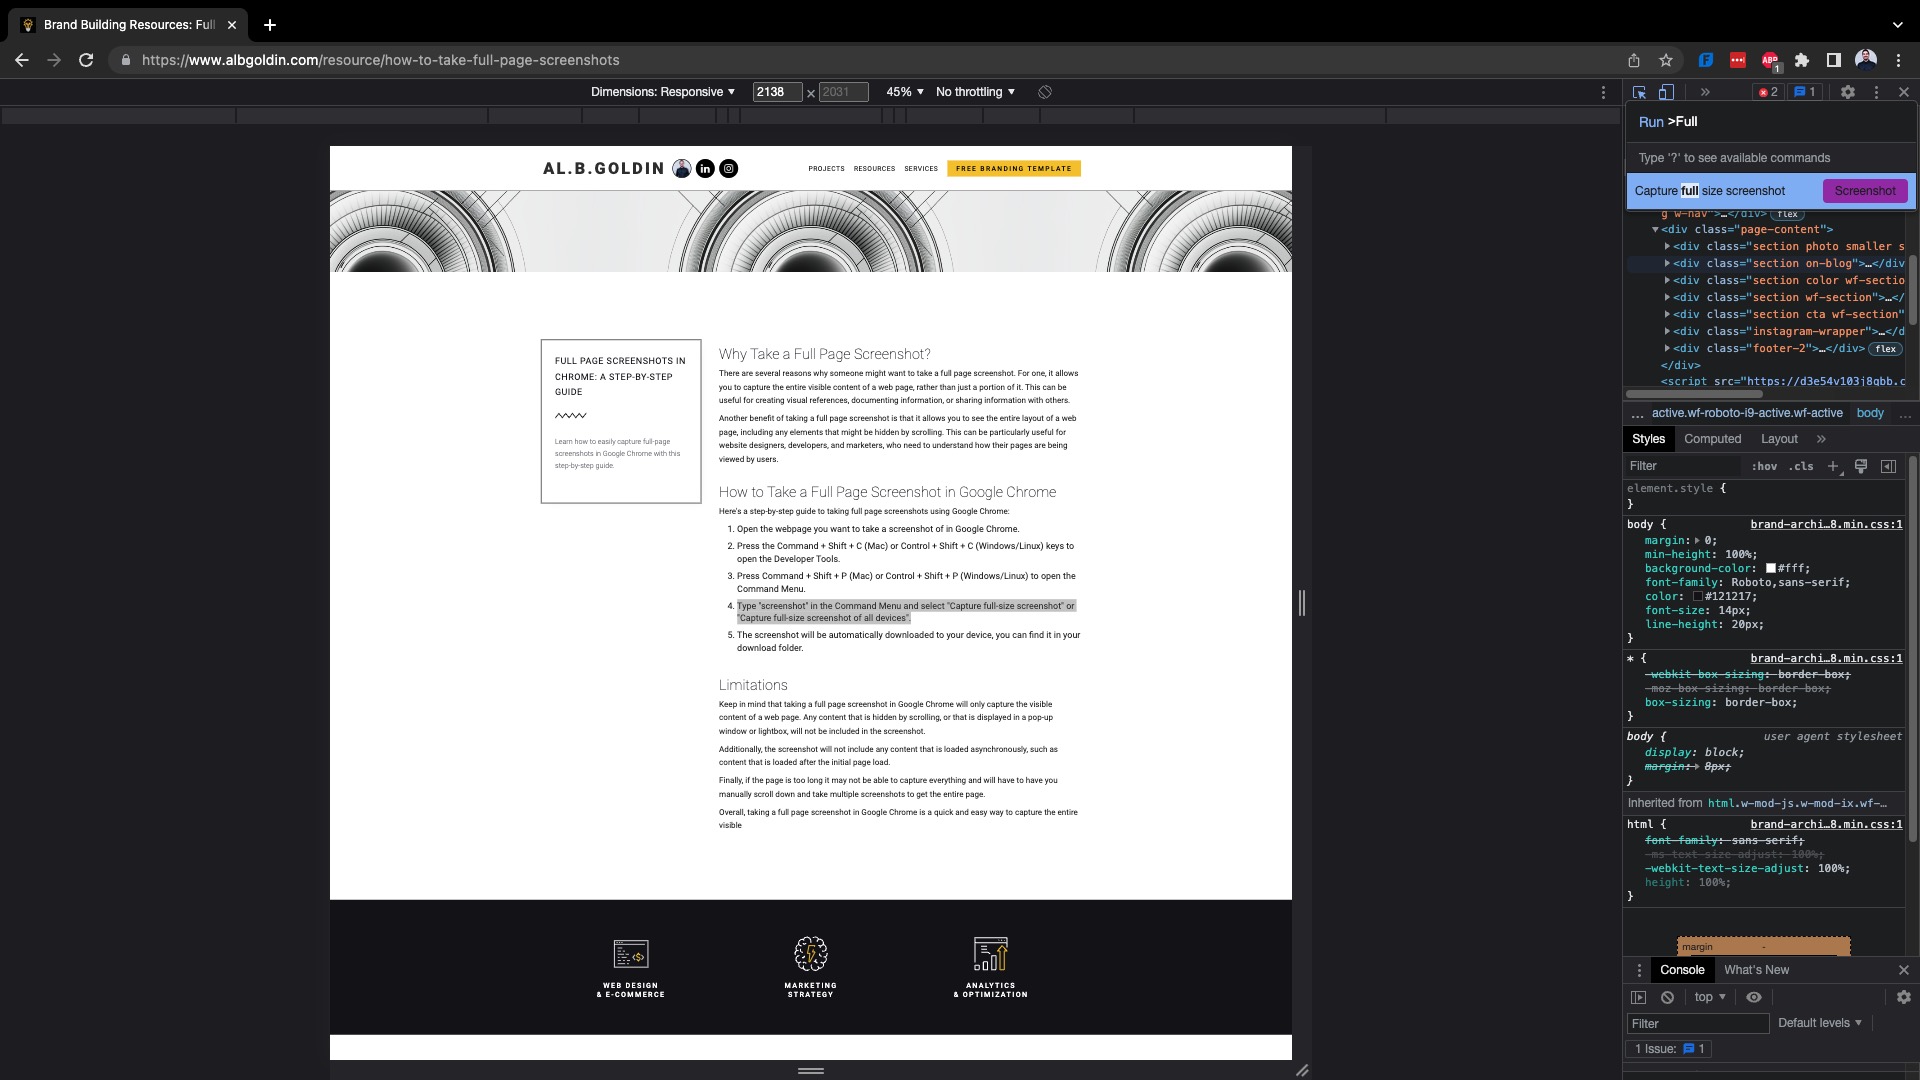Toggle the :hov element state panel
Screen dimensions: 1920x1080
(1764, 467)
